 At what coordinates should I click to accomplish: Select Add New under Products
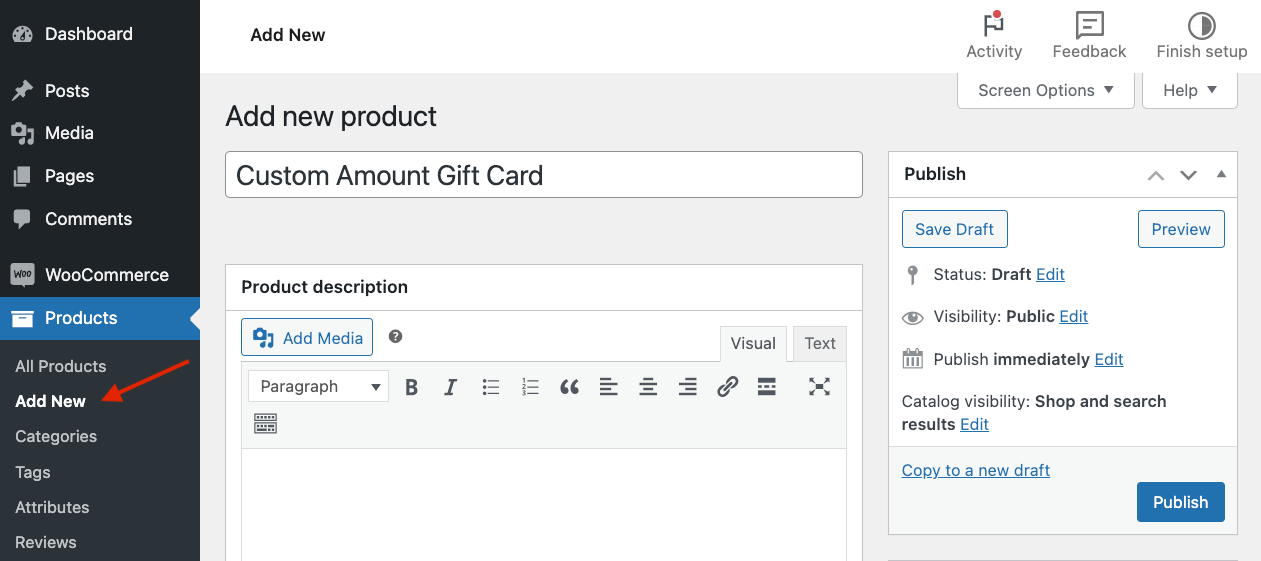(50, 401)
